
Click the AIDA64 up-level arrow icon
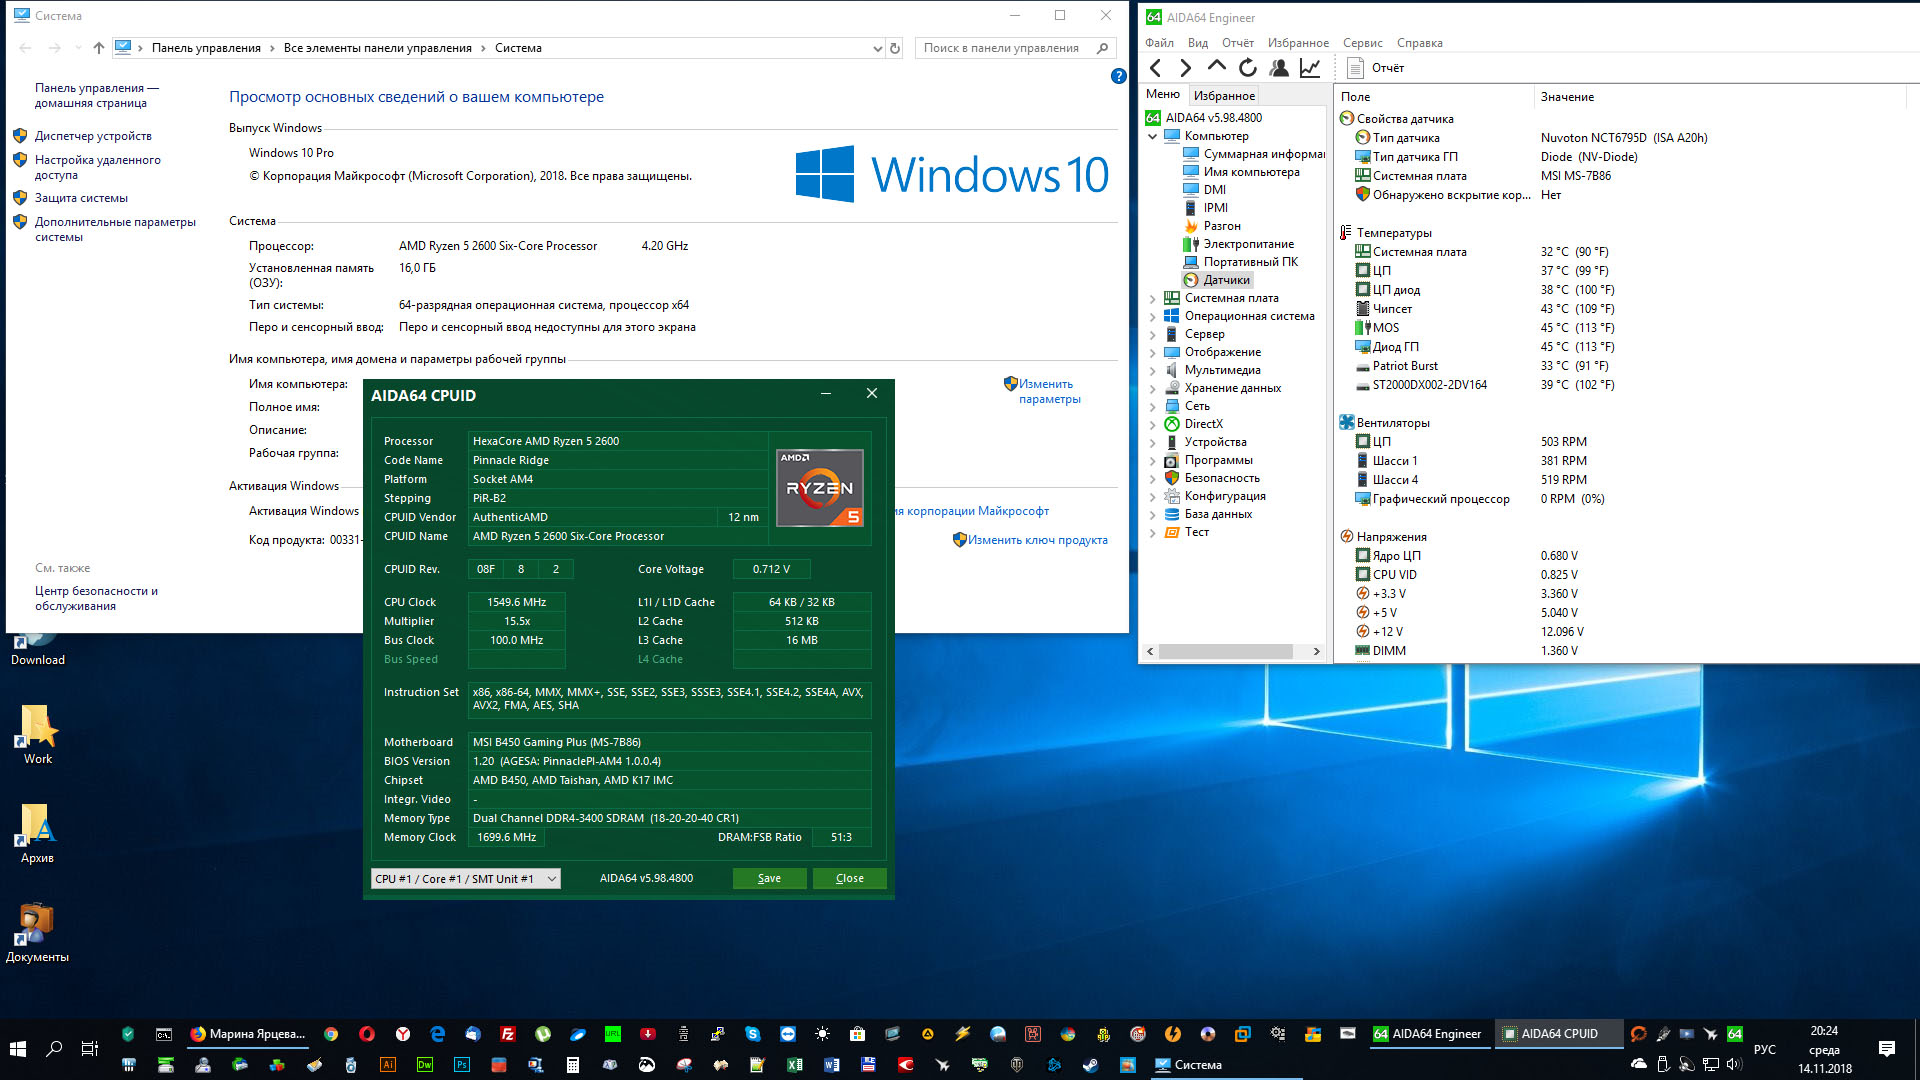pos(1216,66)
